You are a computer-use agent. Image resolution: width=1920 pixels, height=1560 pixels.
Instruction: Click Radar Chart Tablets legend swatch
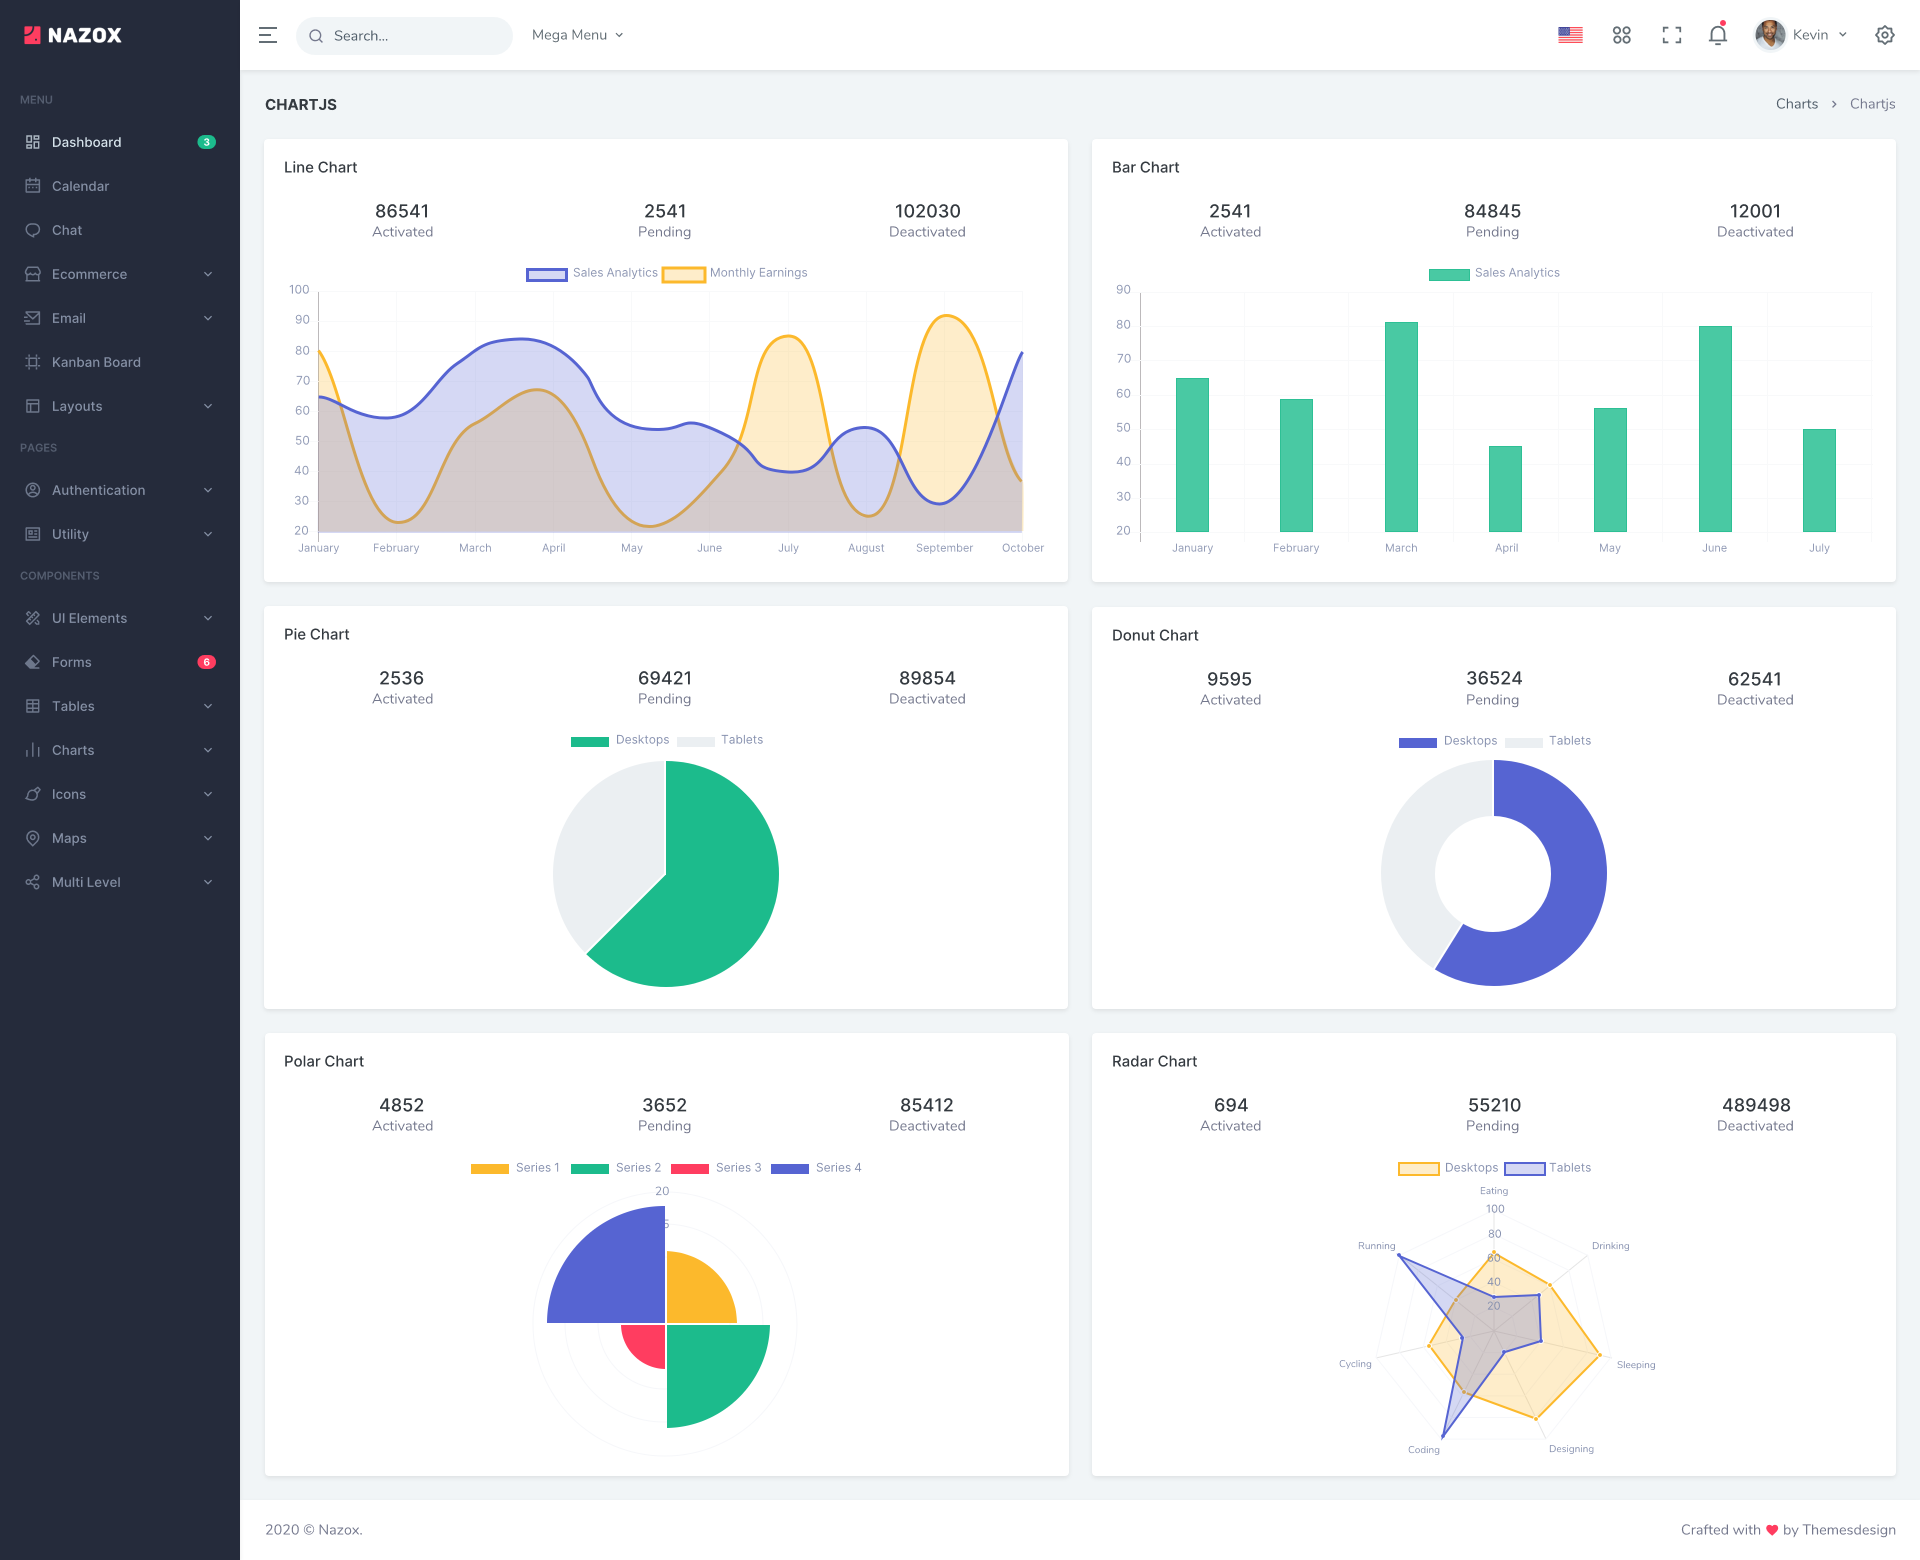pos(1525,1168)
